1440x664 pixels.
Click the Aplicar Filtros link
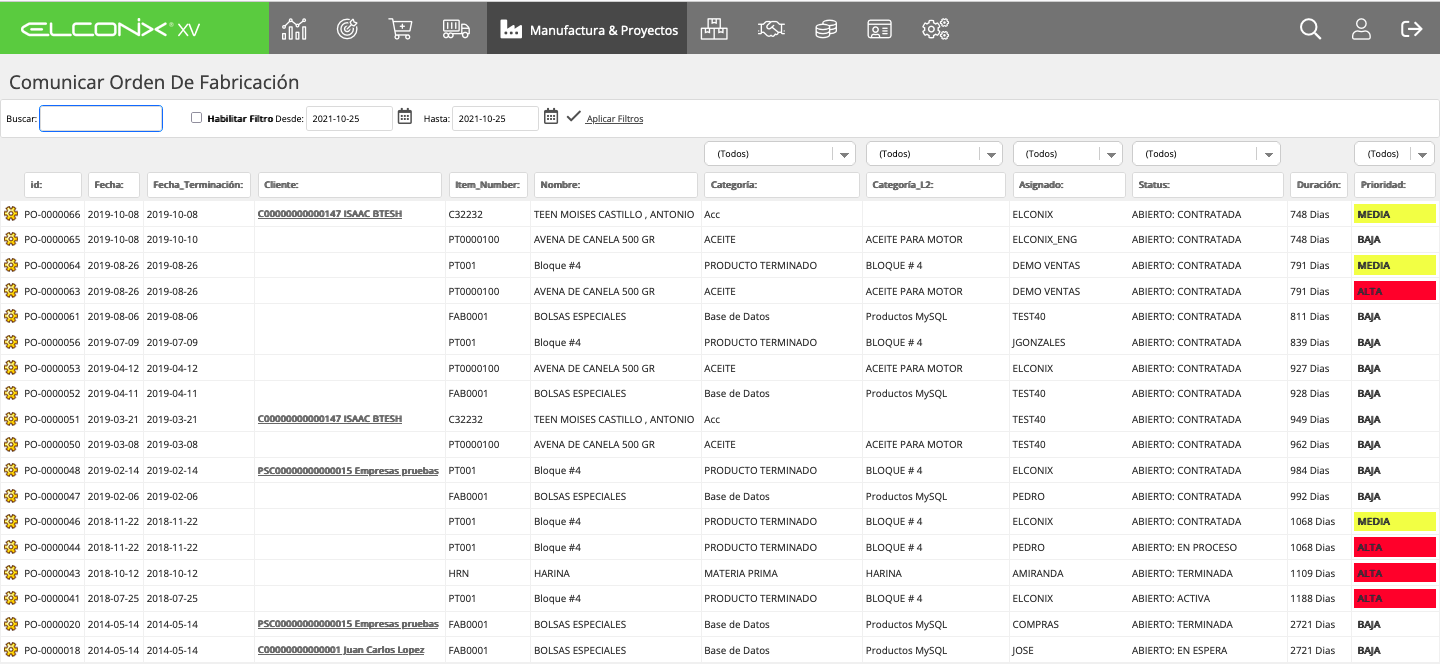point(614,119)
